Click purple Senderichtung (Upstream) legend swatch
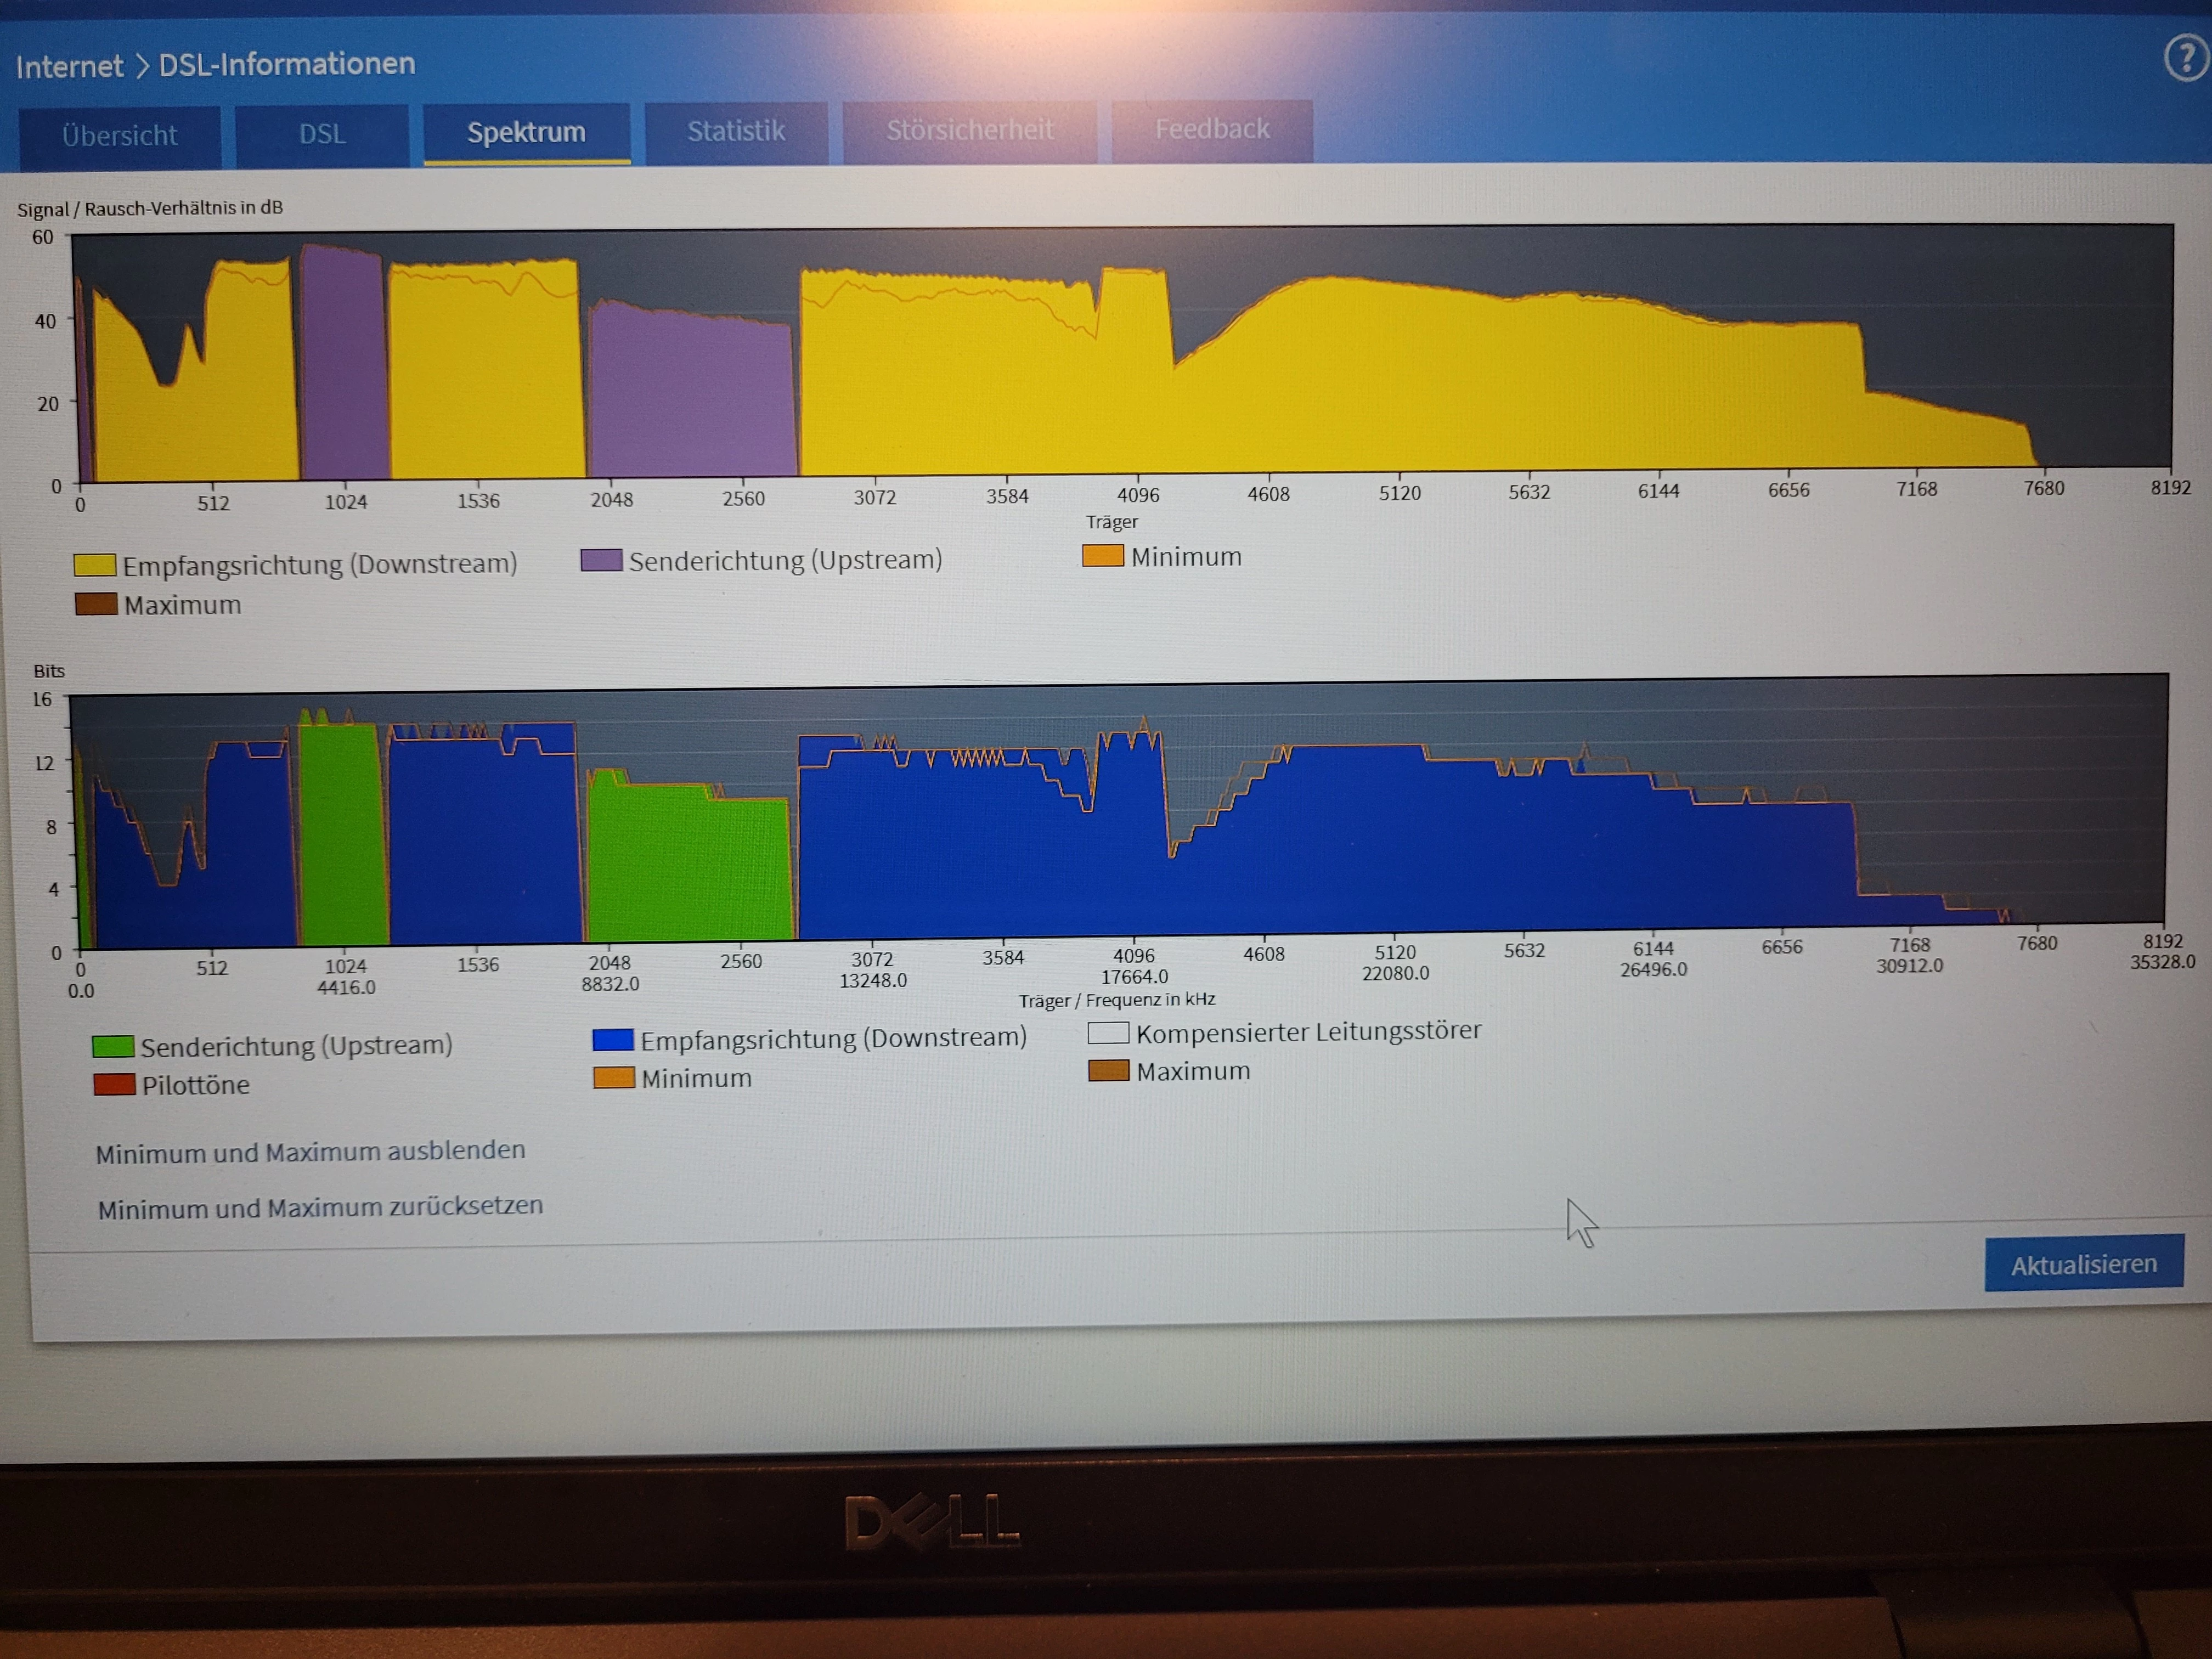Screen dimensions: 2212x1659 tap(601, 560)
